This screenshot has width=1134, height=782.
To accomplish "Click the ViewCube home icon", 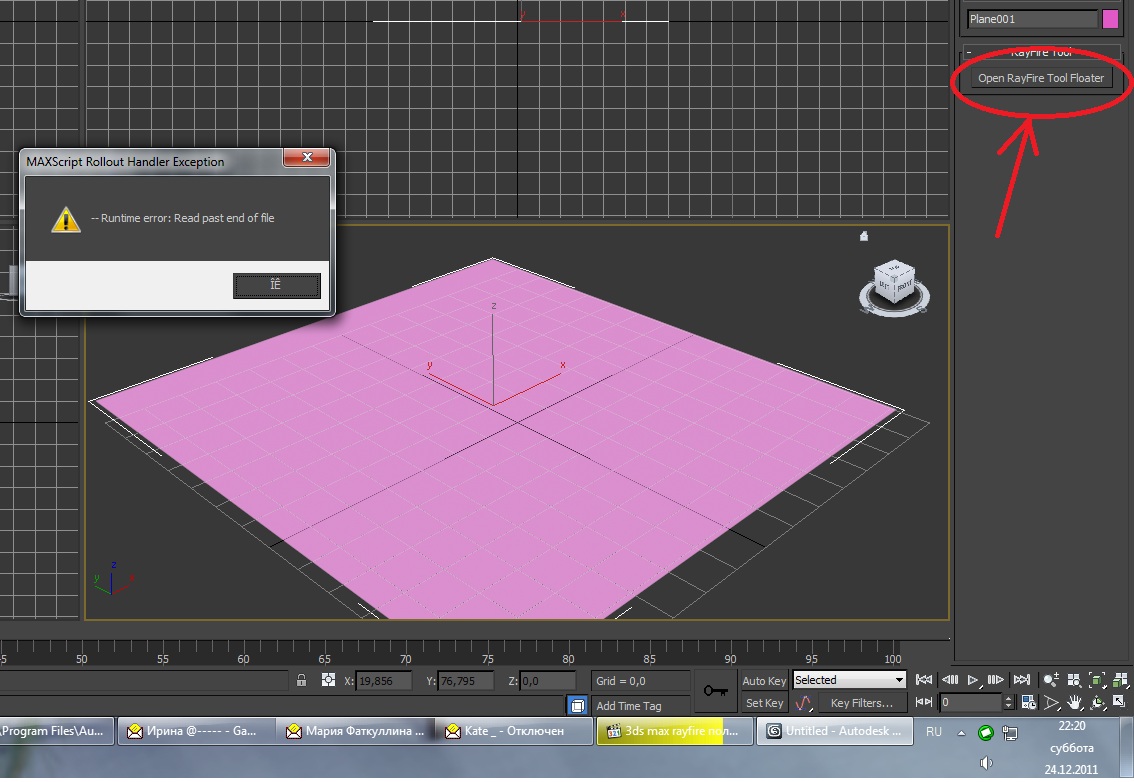I will point(864,236).
